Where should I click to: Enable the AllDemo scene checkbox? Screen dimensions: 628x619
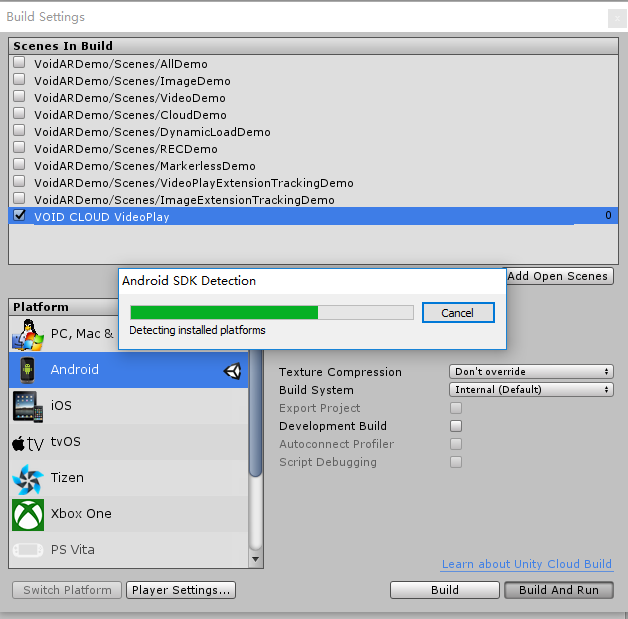pos(19,62)
